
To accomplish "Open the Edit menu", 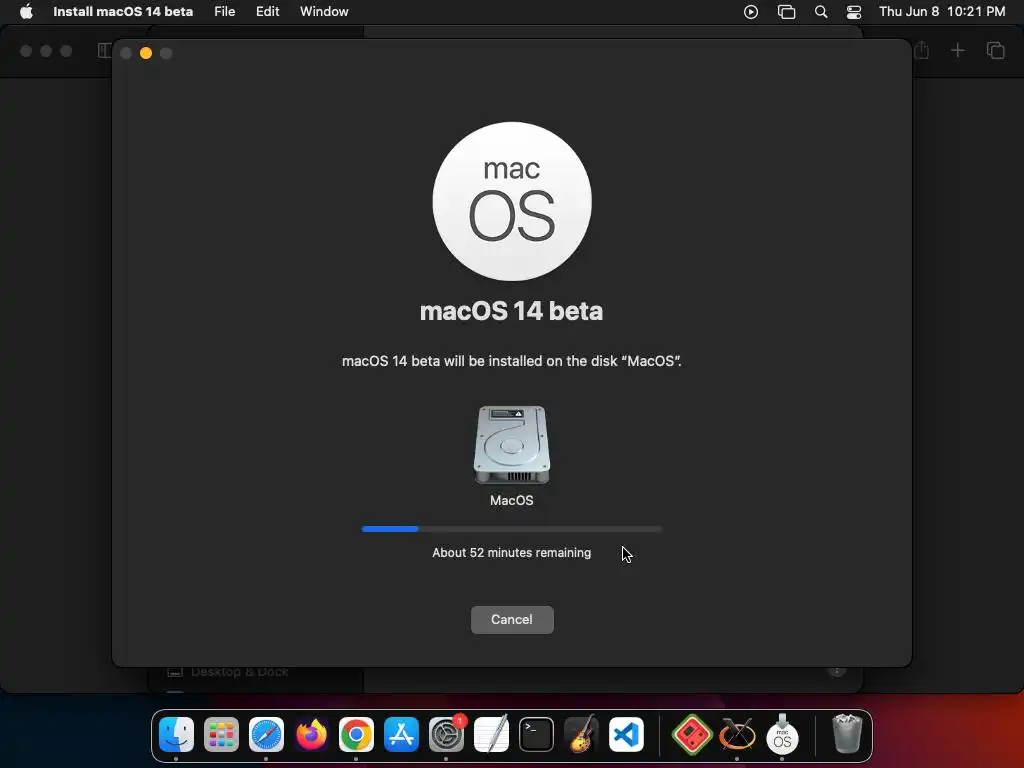I will (268, 12).
